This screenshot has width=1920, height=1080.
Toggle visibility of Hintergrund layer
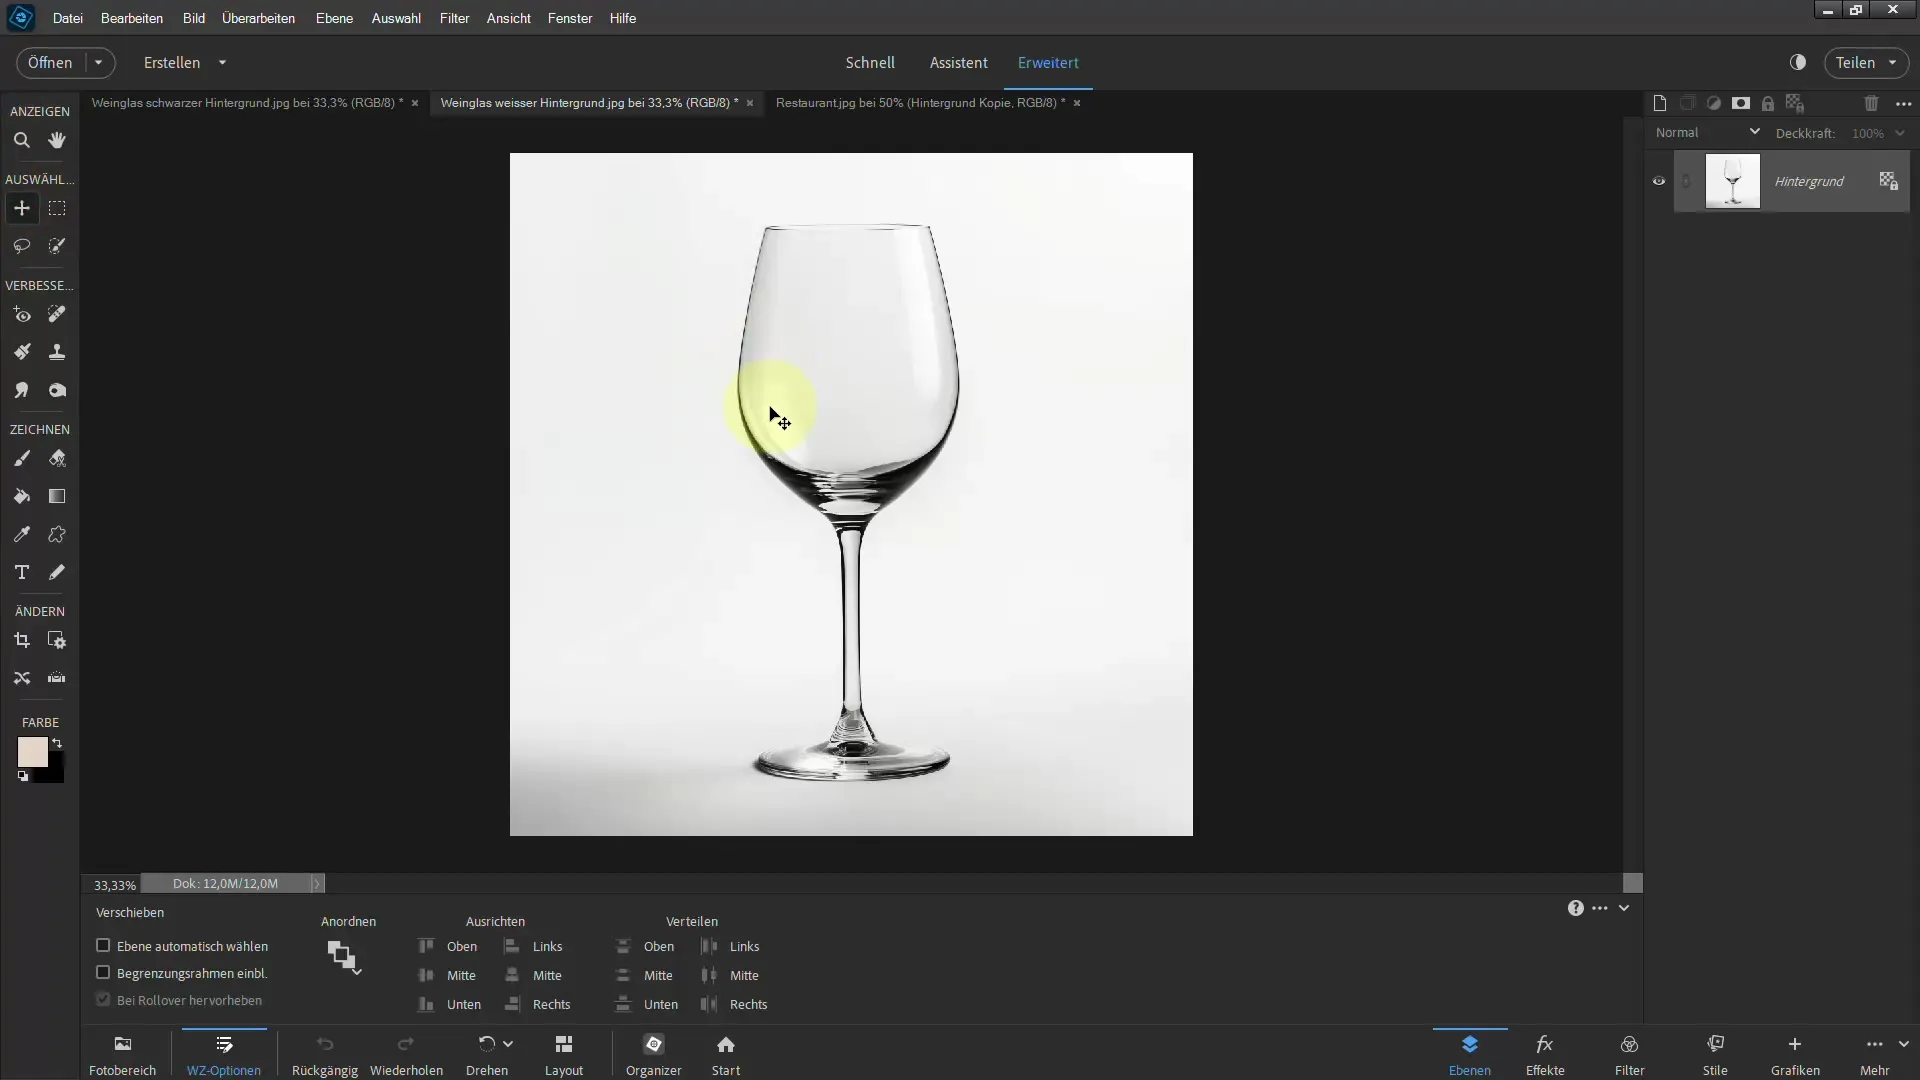coord(1659,181)
